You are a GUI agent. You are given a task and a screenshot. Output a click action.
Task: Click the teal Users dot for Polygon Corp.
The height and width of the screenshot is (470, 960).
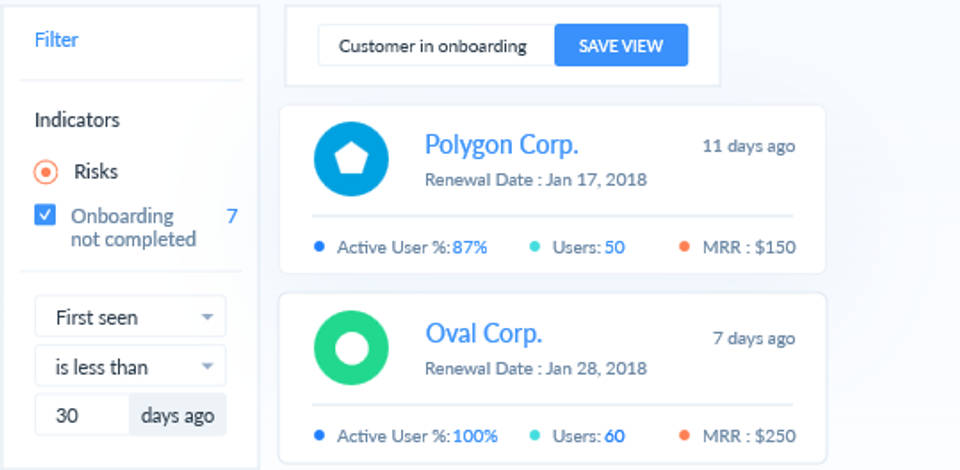535,246
